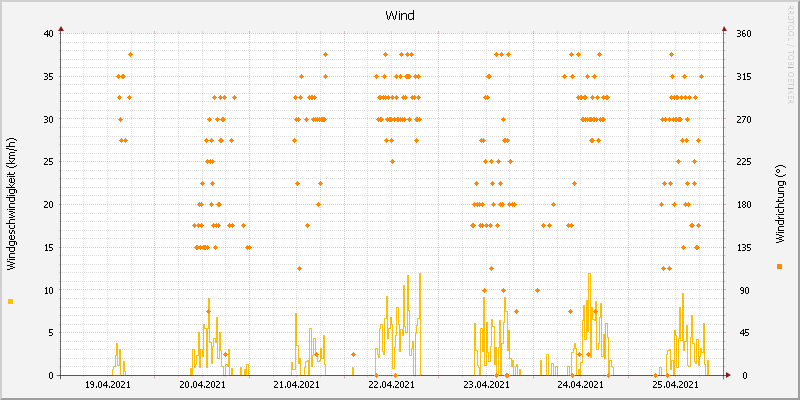The height and width of the screenshot is (400, 800).
Task: Click the left axis value 15
Action: tap(48, 247)
